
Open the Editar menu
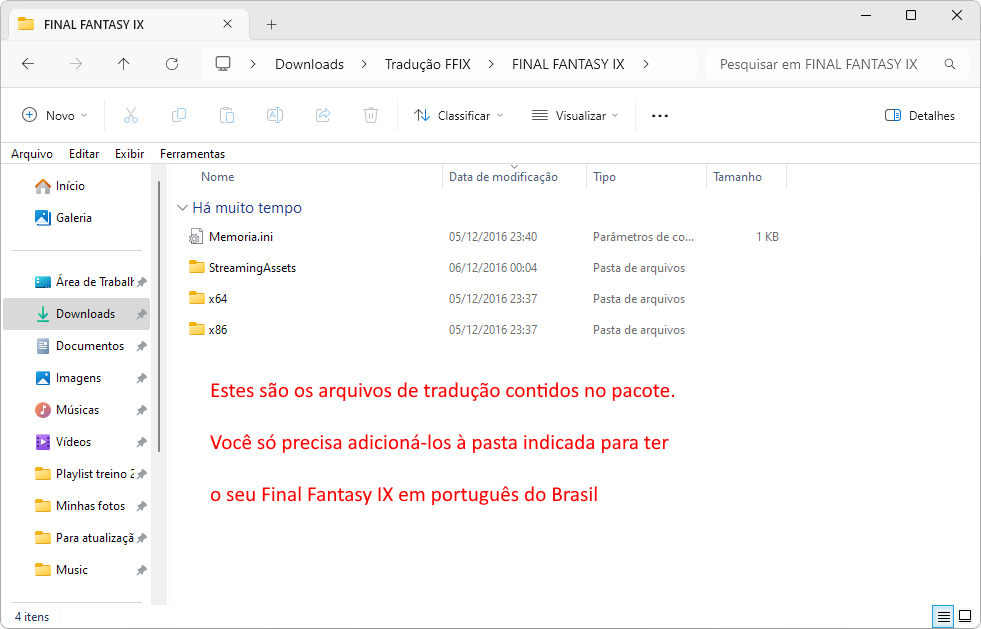pos(84,153)
